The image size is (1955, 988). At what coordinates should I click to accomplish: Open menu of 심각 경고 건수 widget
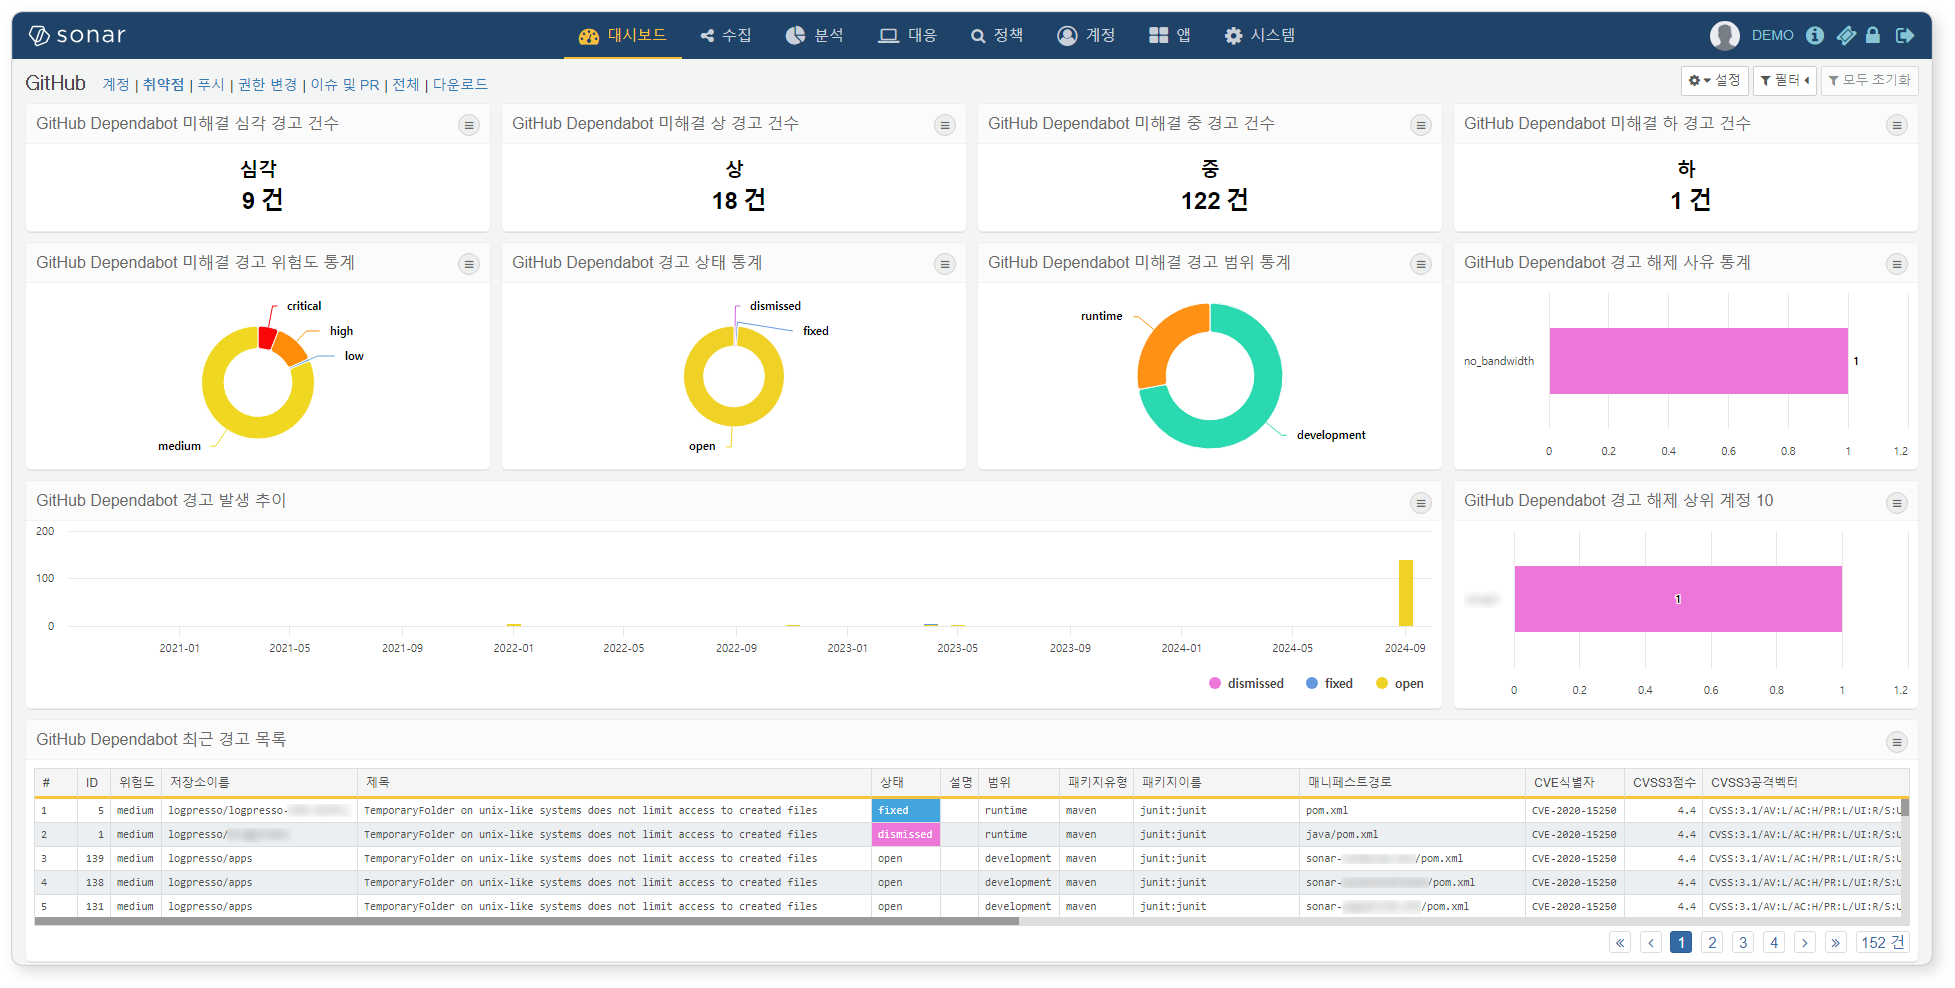coord(468,125)
